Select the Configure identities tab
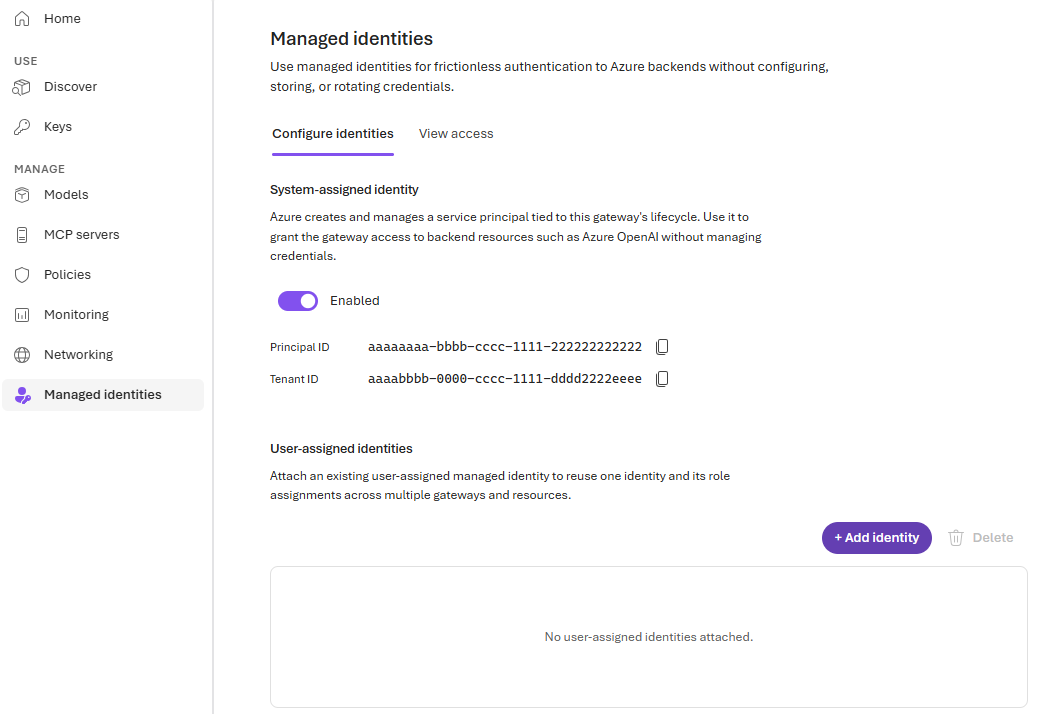 (x=333, y=134)
